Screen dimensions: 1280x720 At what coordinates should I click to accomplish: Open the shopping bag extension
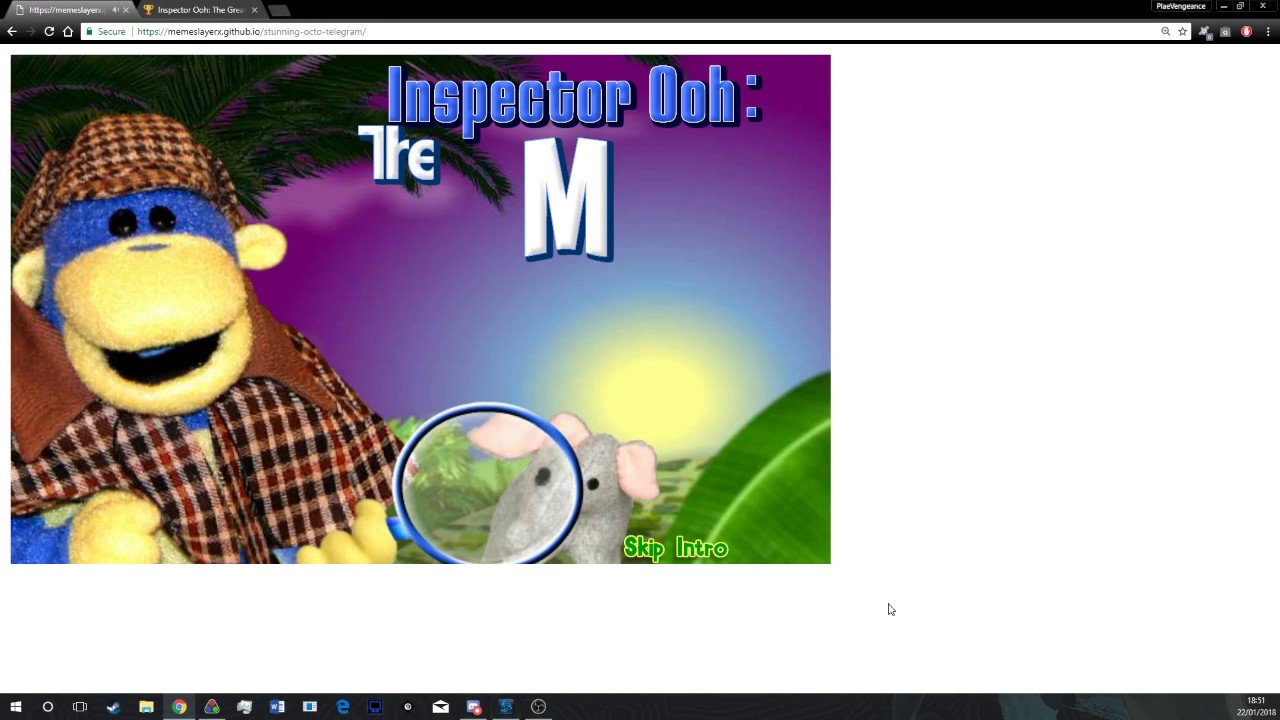pyautogui.click(x=1226, y=32)
